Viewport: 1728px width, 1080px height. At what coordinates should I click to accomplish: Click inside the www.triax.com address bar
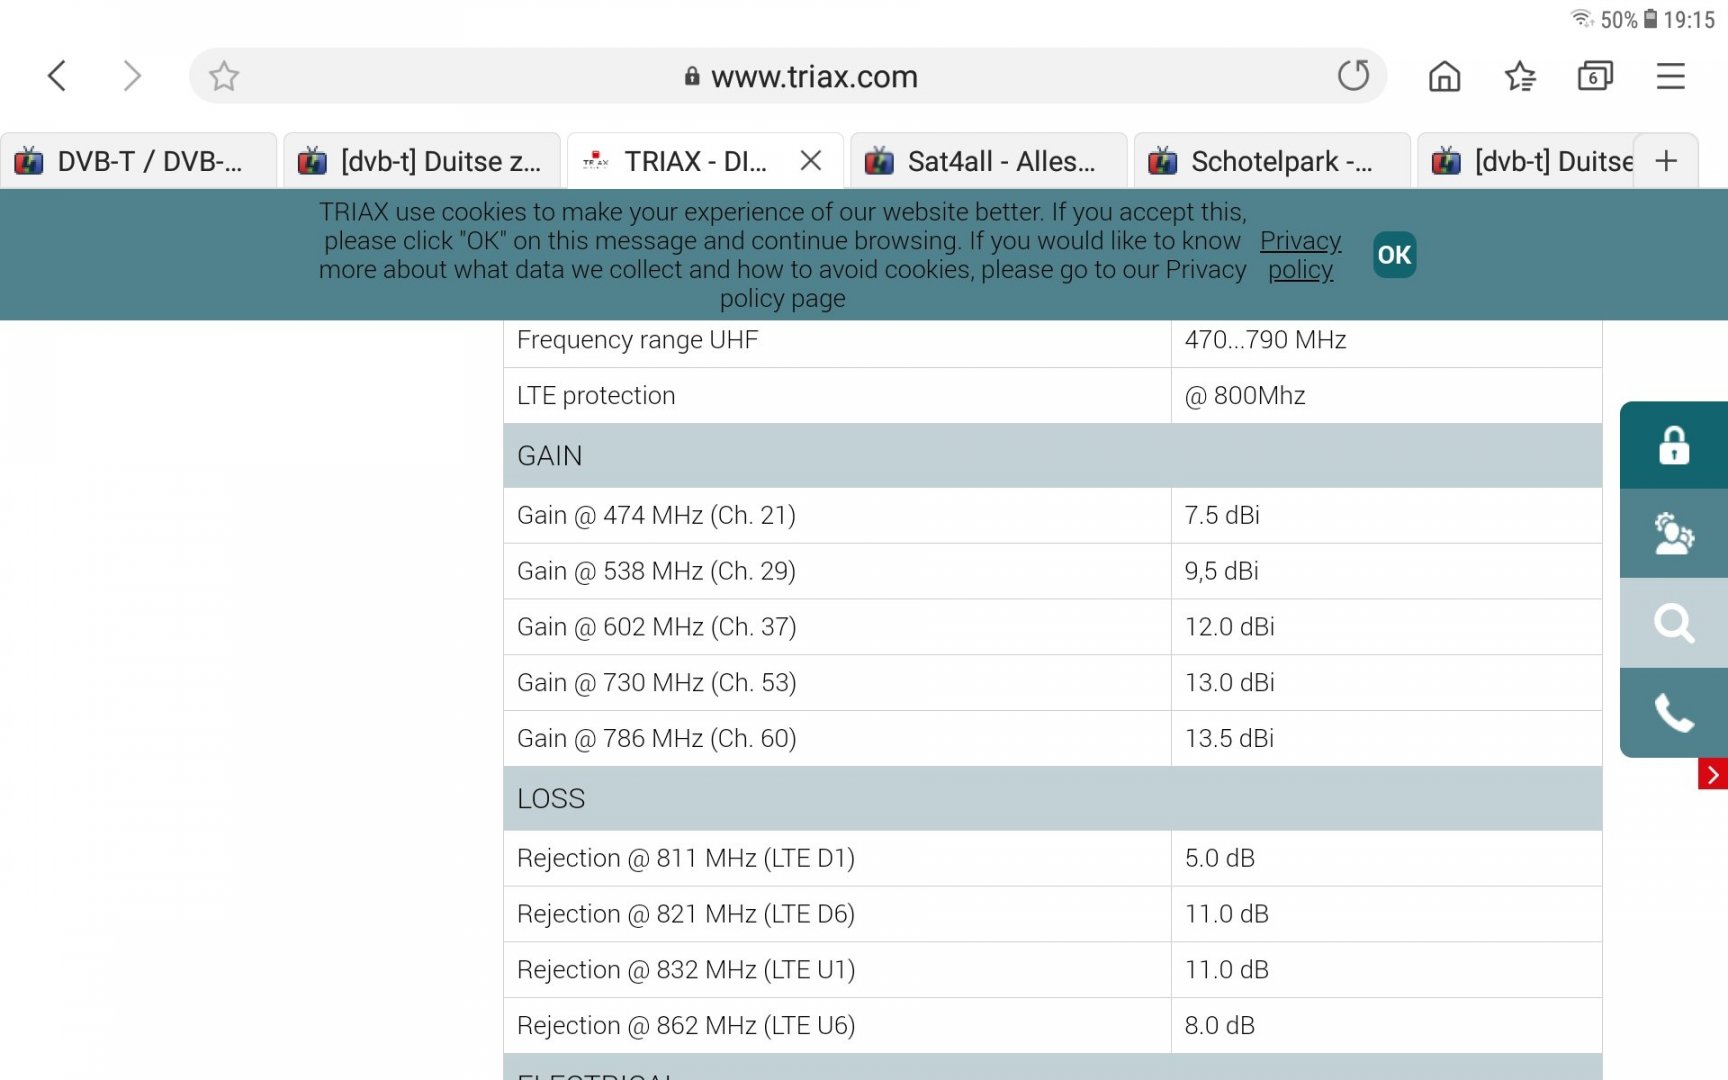[813, 76]
